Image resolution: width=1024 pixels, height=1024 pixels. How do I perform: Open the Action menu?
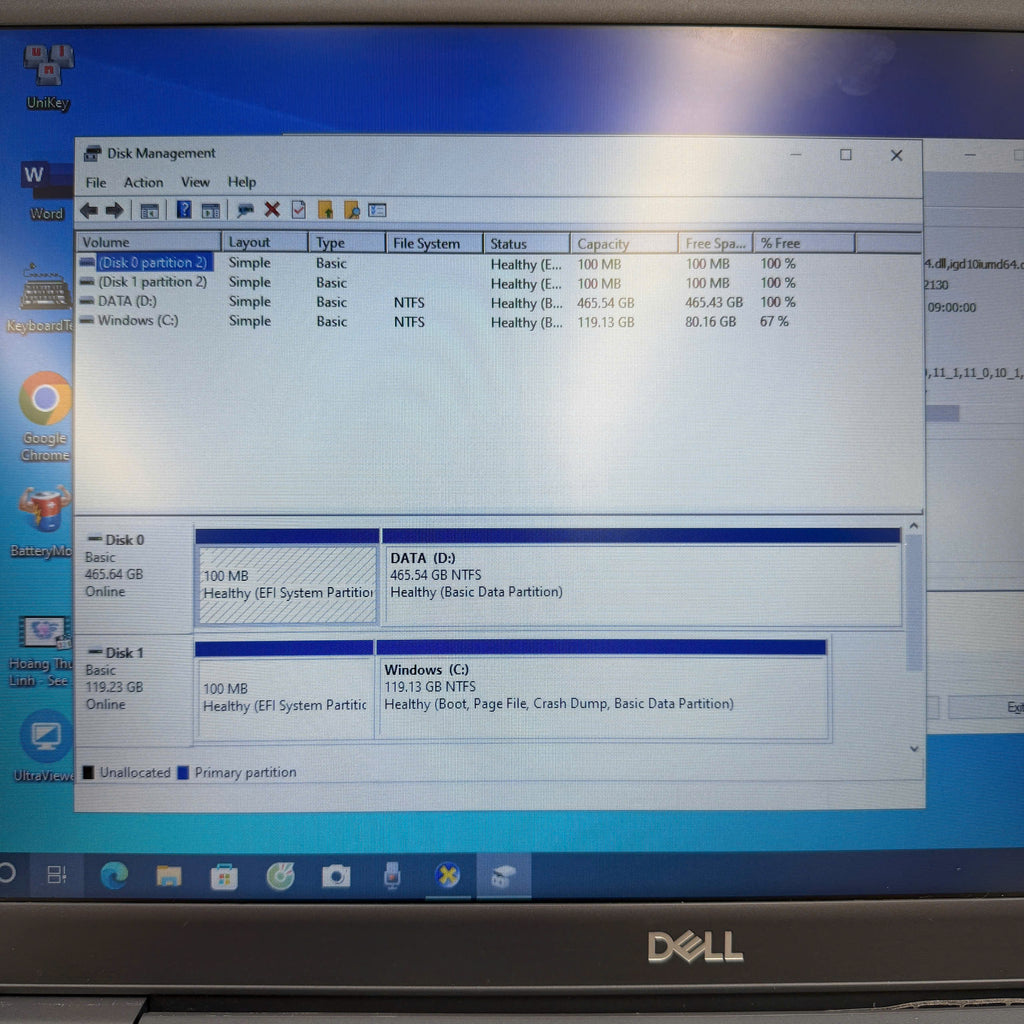tap(143, 182)
